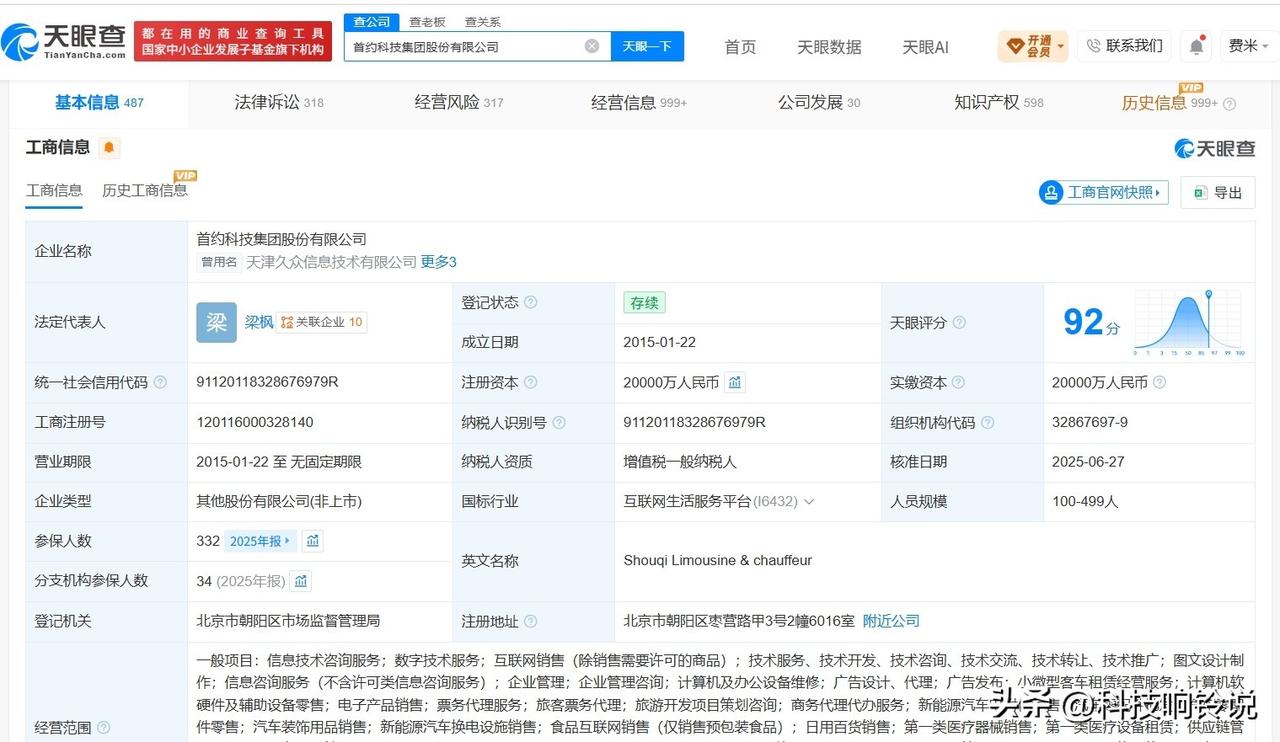Click the help icon beside 组织机构代码
Viewport: 1280px width, 742px height.
coord(988,422)
